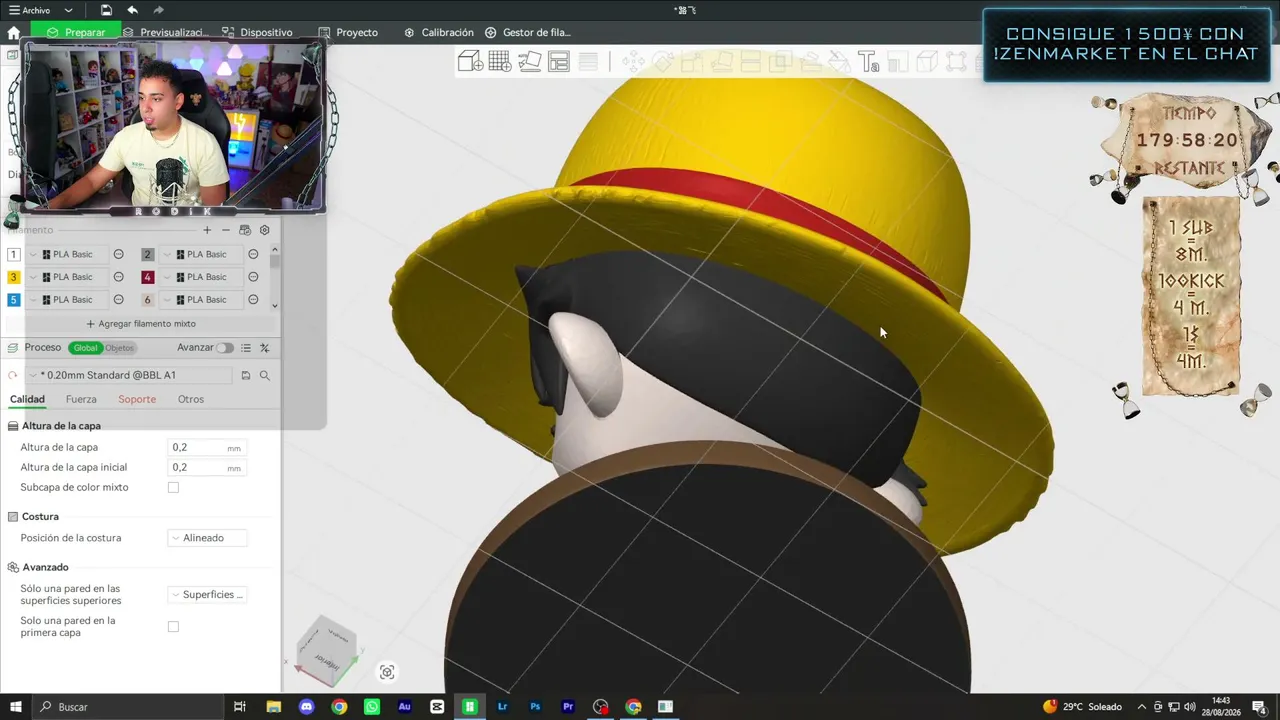Select the Text shape tool
This screenshot has height=720, width=1280.
pyautogui.click(x=868, y=62)
